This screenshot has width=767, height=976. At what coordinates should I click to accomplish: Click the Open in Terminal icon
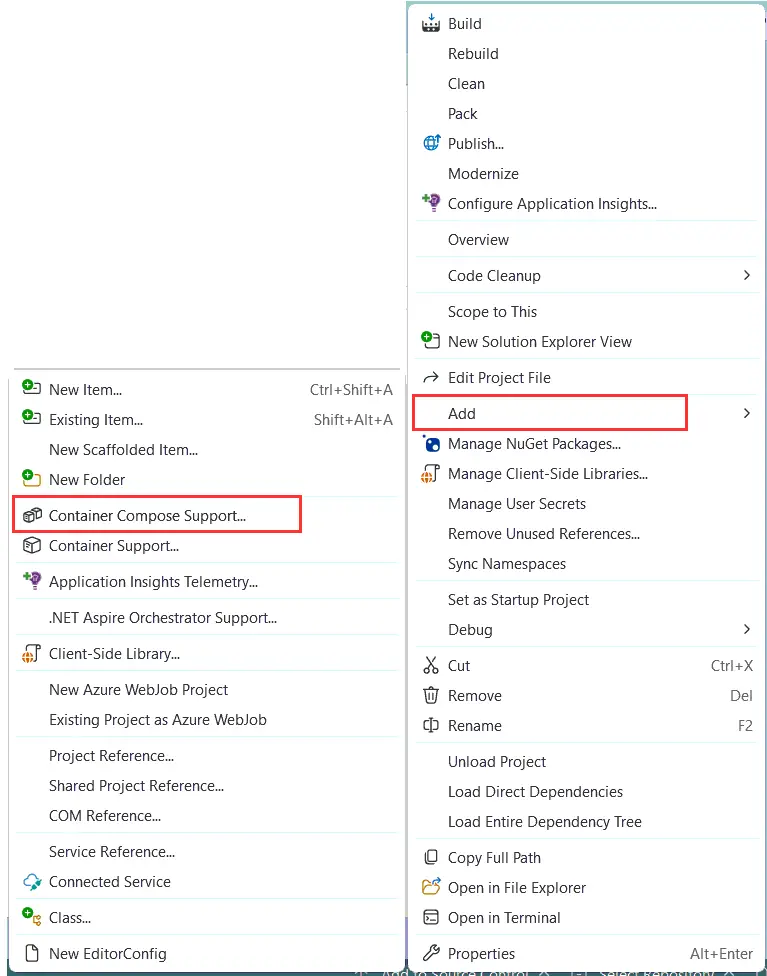click(x=430, y=917)
